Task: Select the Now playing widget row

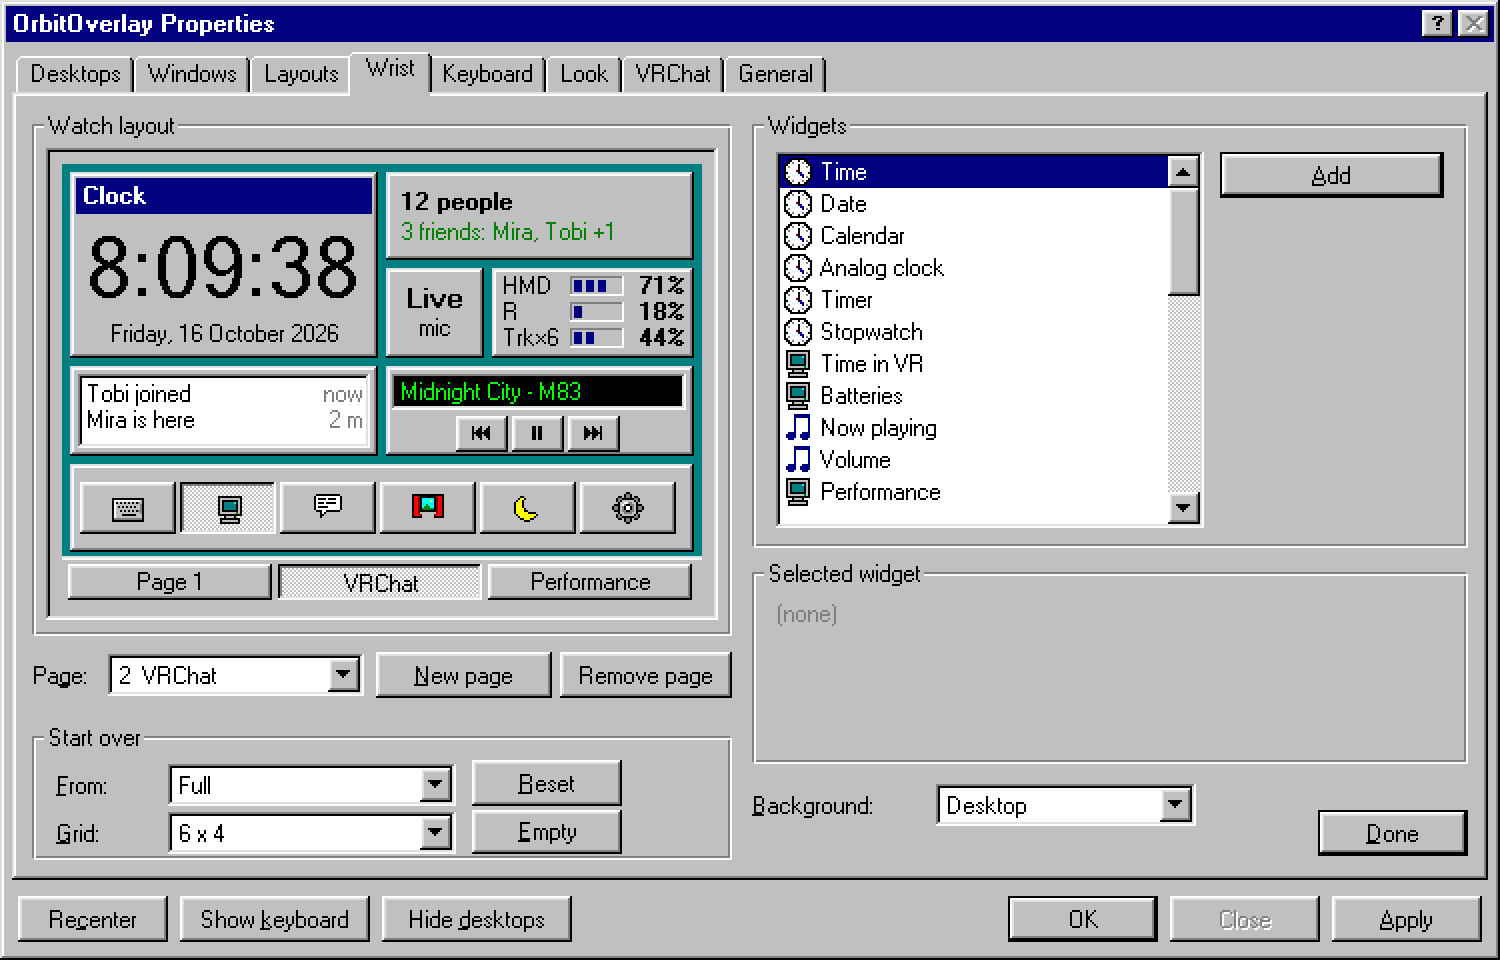Action: pos(974,428)
